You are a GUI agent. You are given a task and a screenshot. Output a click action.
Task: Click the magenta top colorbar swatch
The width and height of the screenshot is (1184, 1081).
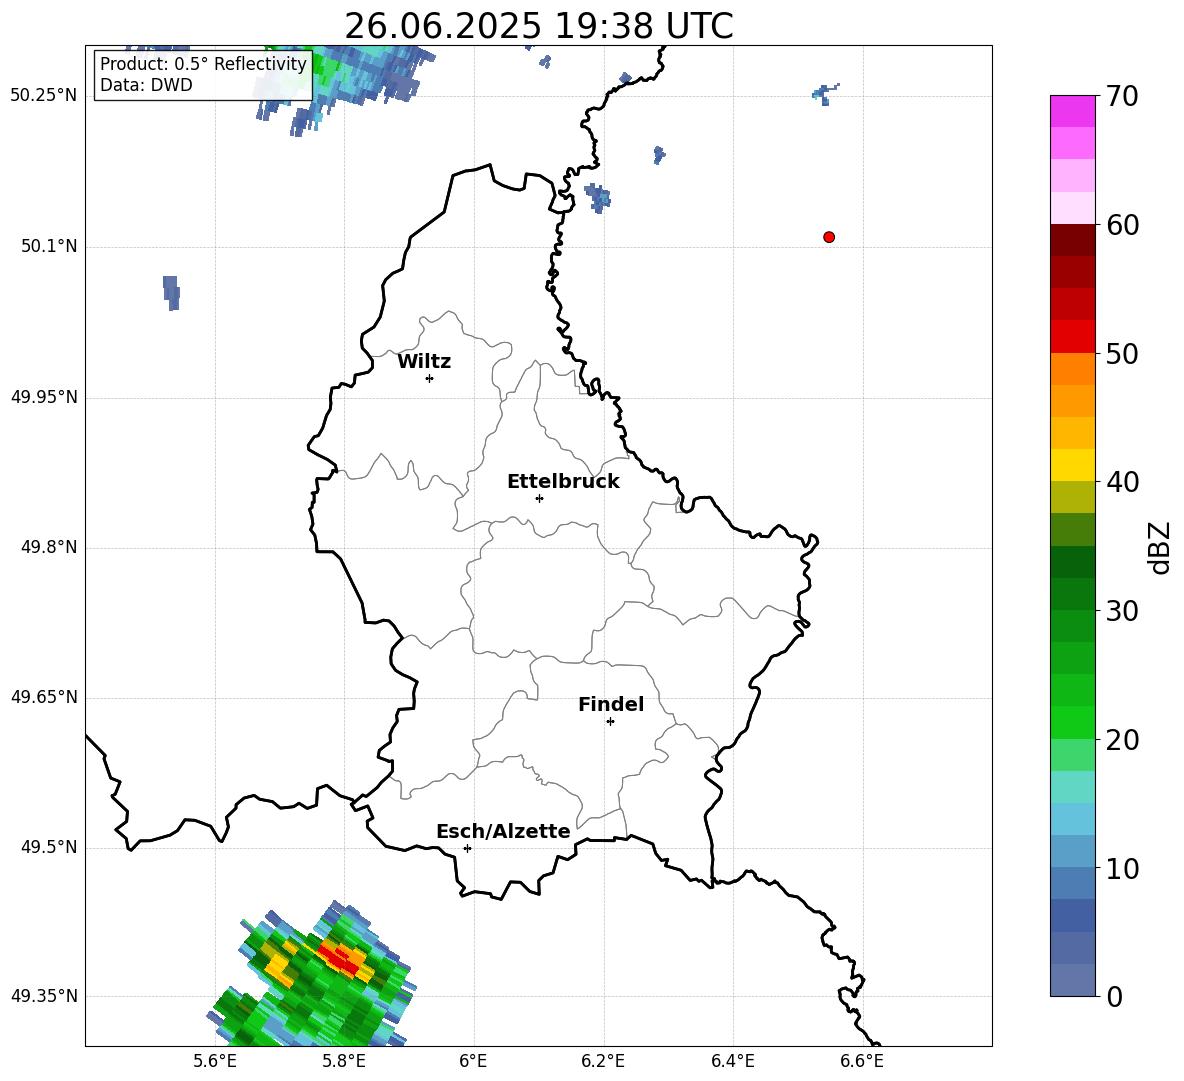click(1072, 111)
